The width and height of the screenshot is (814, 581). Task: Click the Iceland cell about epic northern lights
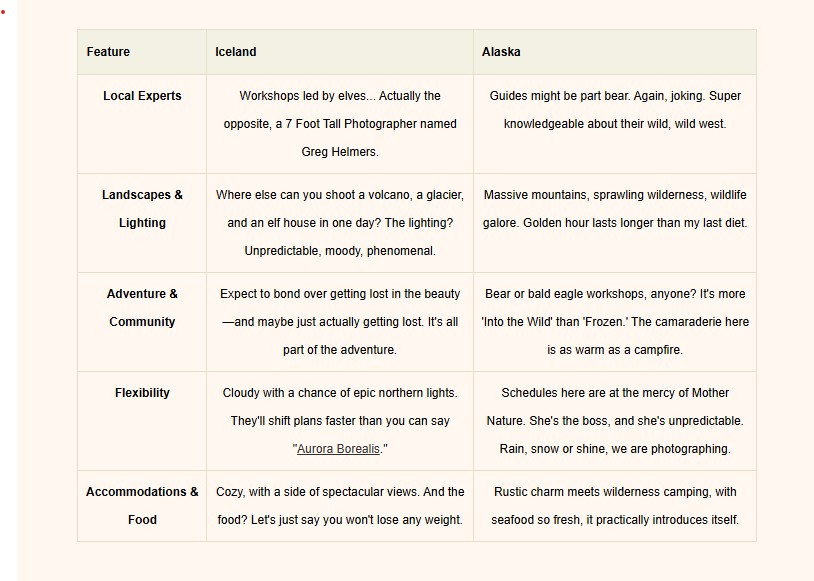tap(340, 407)
